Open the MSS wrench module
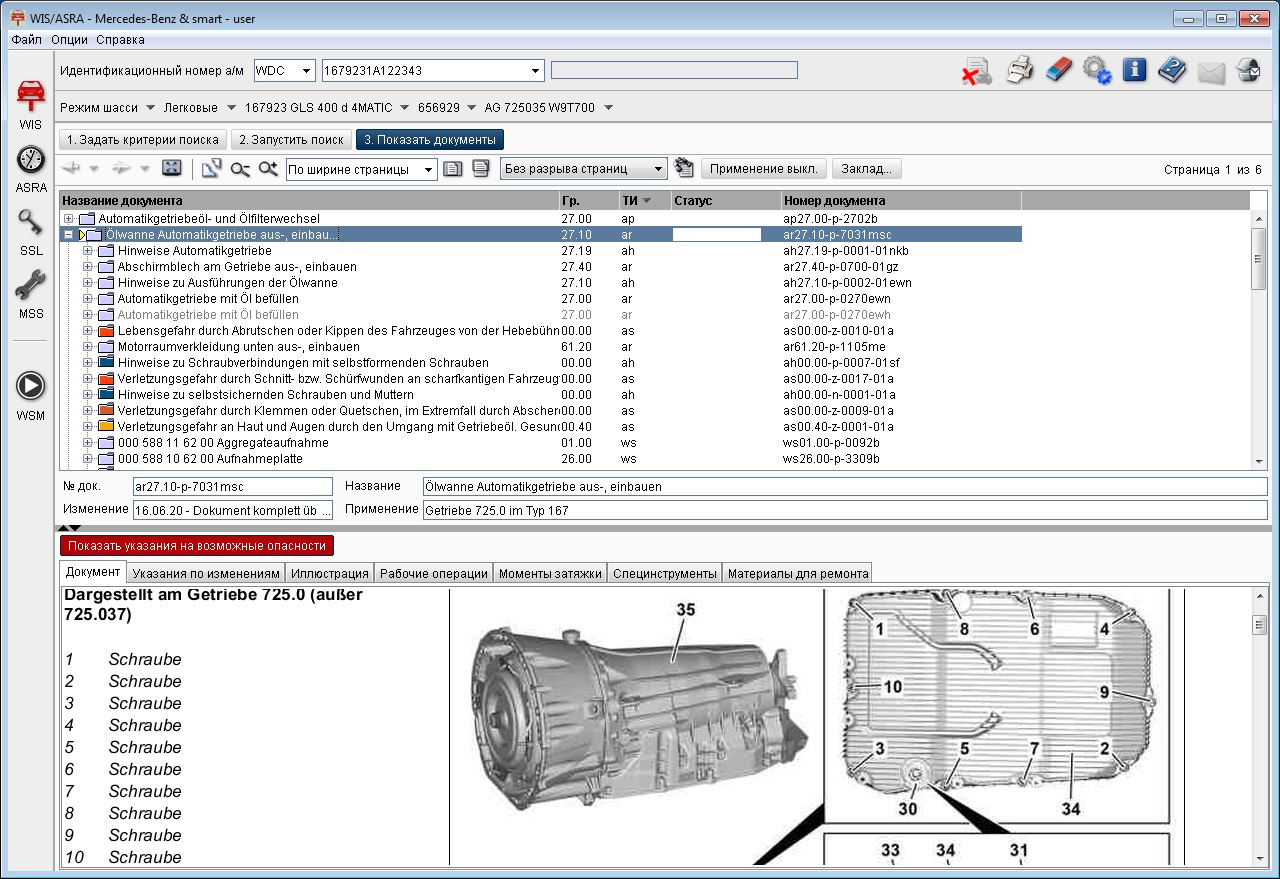Screen dimensions: 1280x879 coord(30,287)
